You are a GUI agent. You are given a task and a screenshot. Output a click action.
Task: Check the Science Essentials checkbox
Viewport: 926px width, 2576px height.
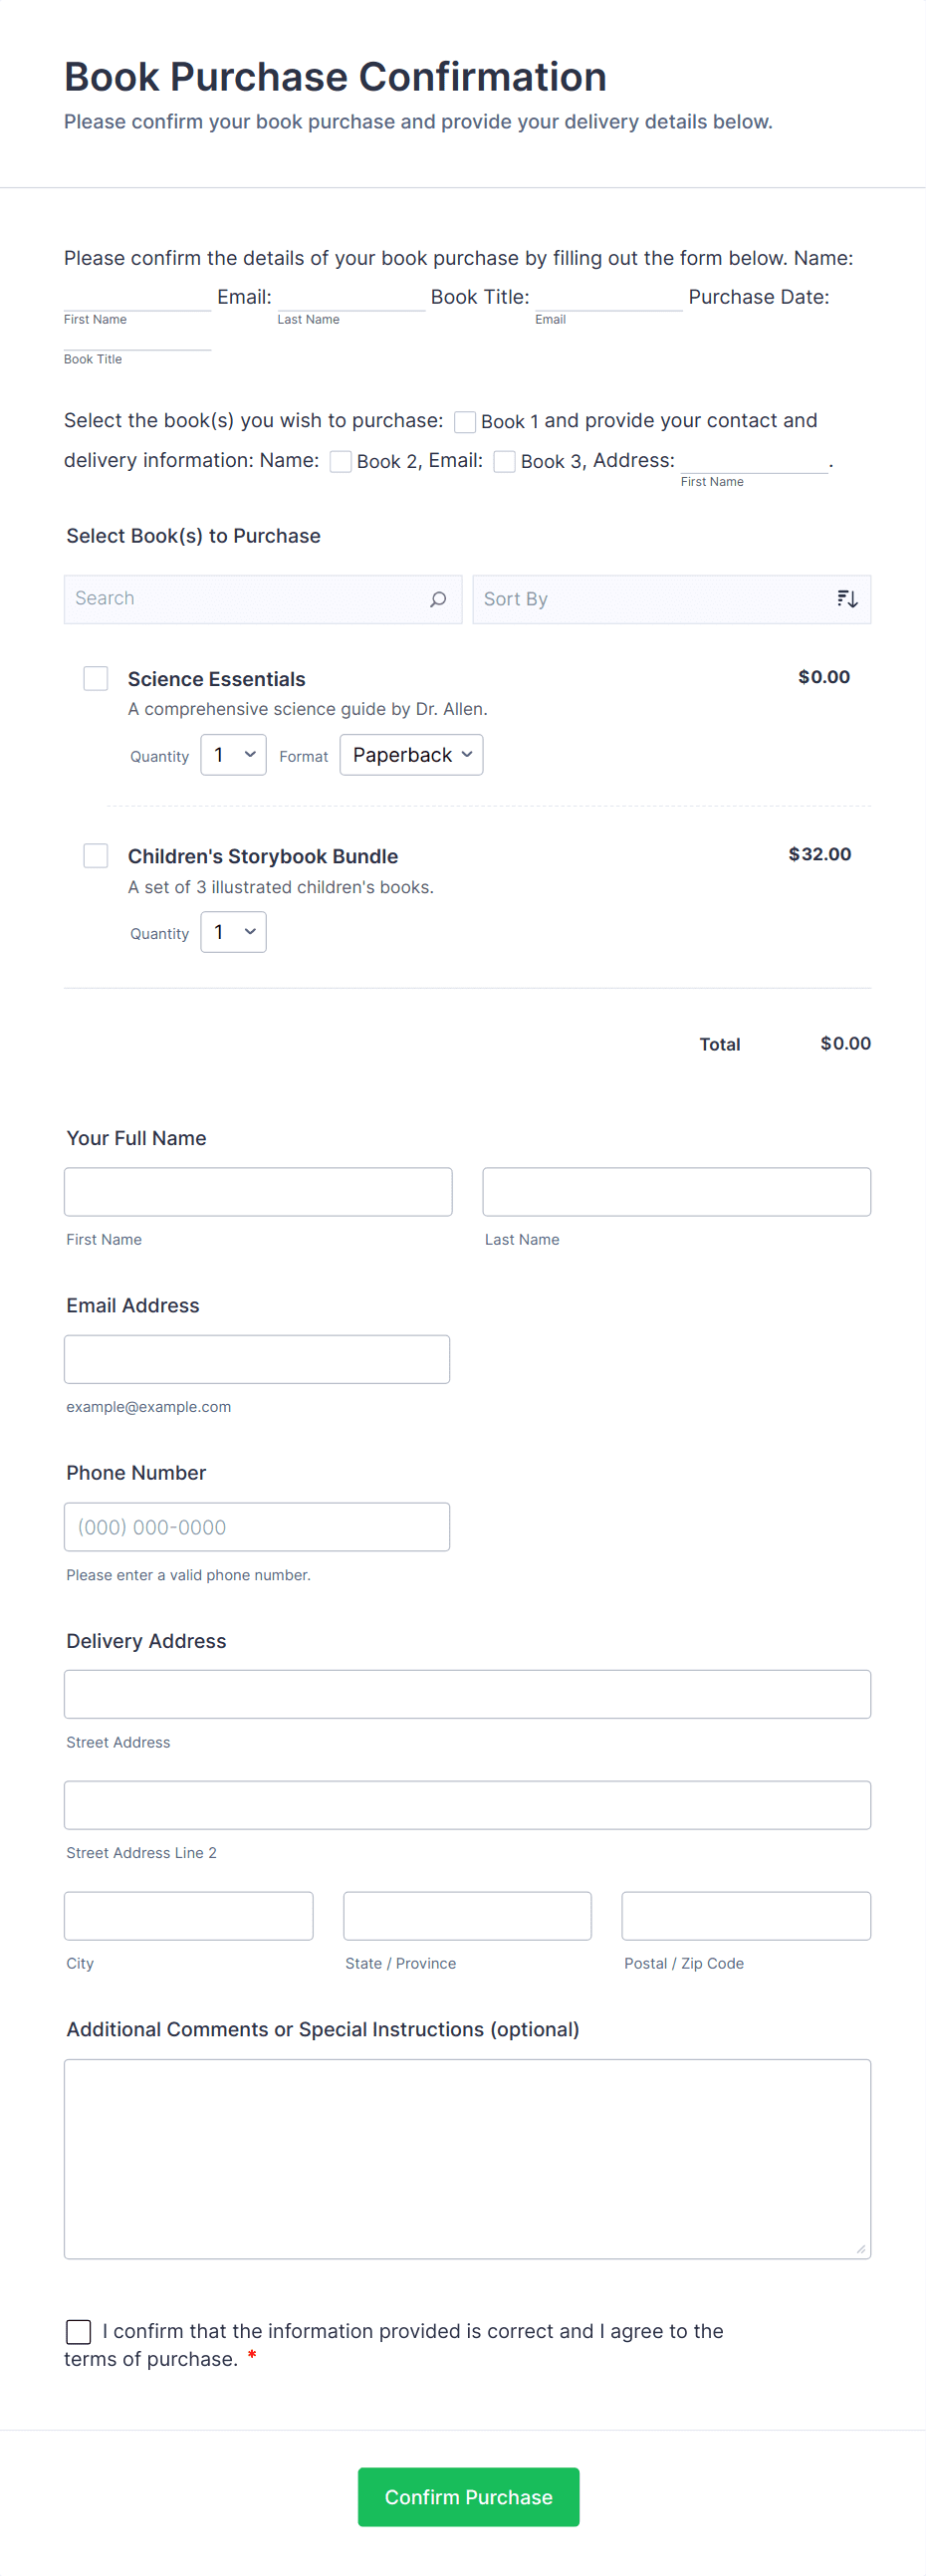(x=96, y=679)
